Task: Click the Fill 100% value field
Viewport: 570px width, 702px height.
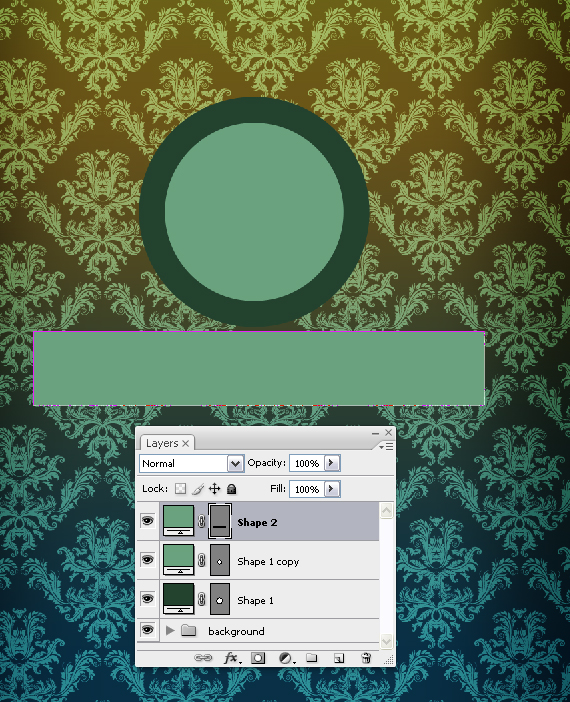Action: point(307,489)
